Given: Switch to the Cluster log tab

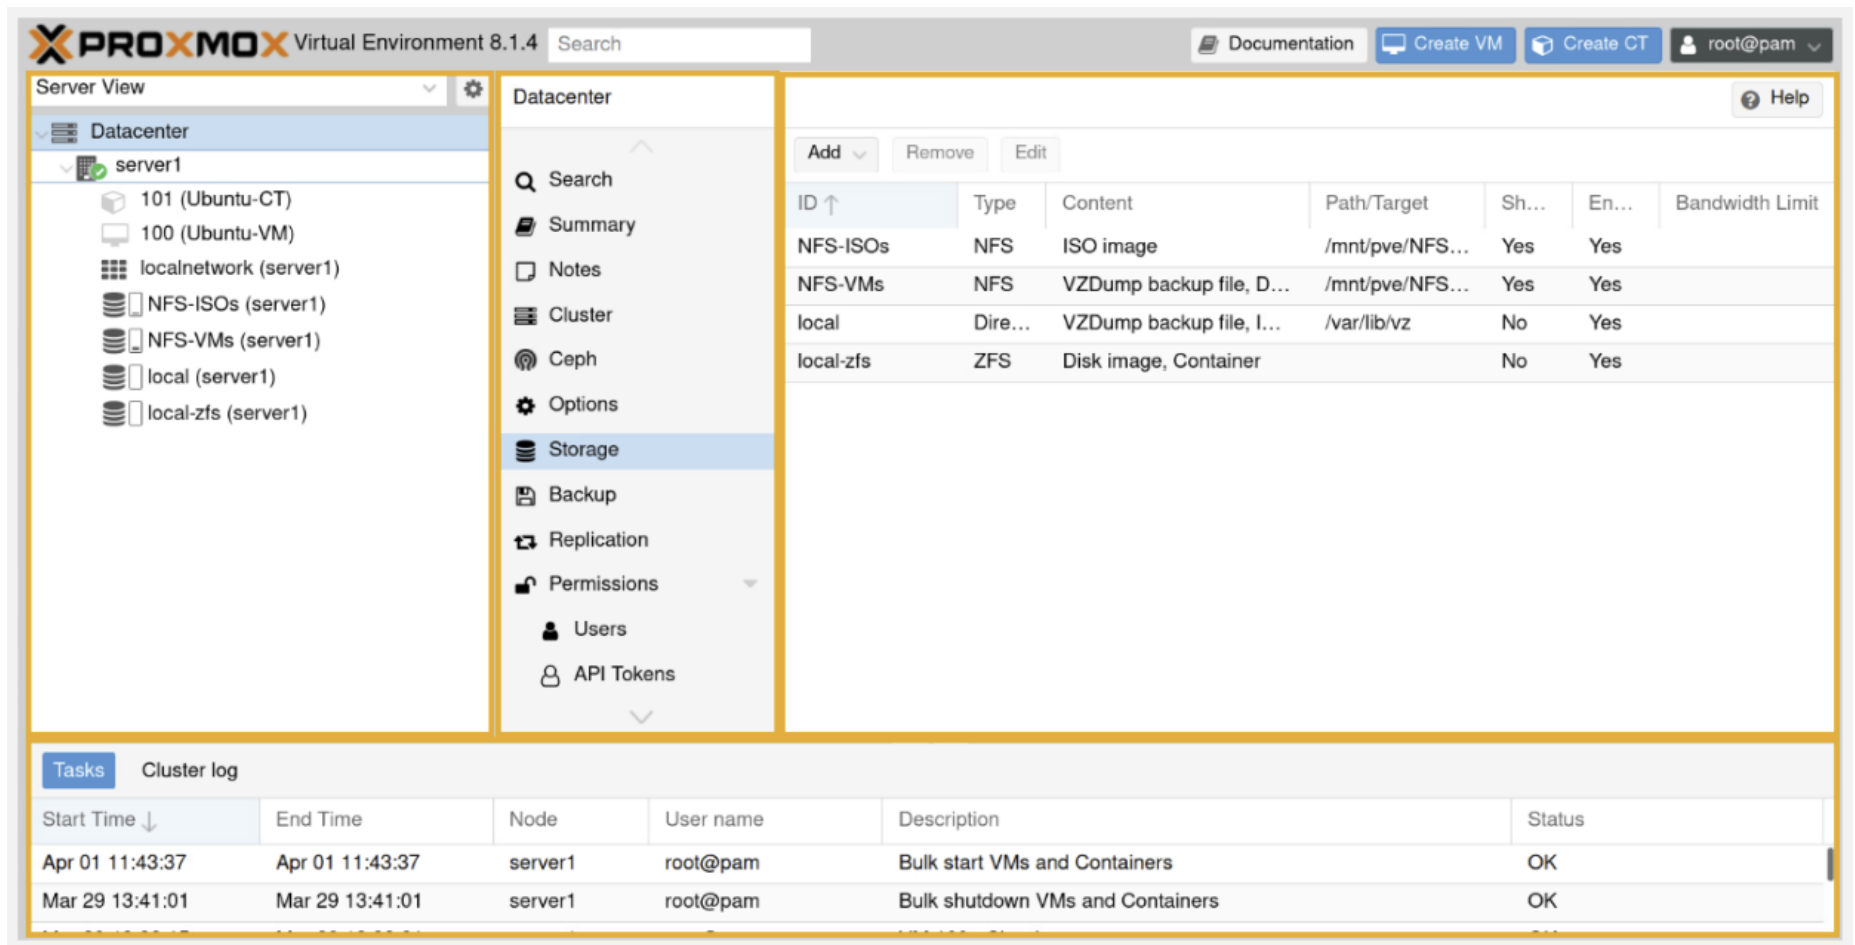Looking at the screenshot, I should (x=190, y=771).
